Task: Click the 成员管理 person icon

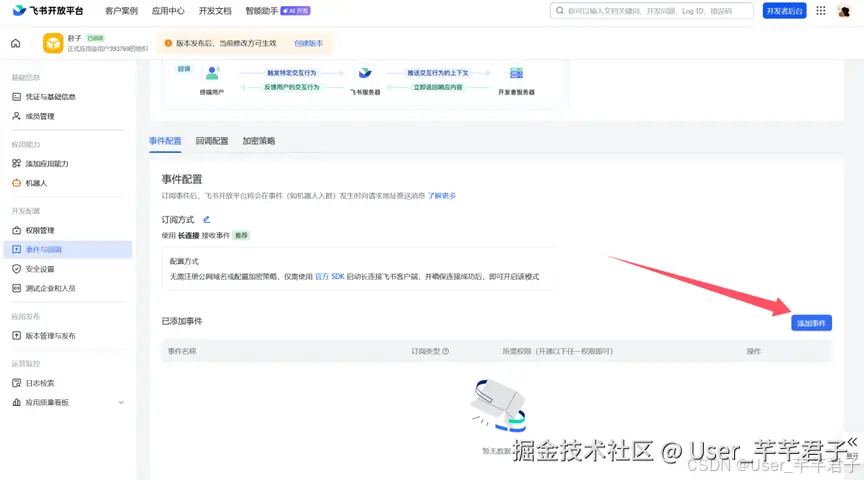Action: coord(17,116)
